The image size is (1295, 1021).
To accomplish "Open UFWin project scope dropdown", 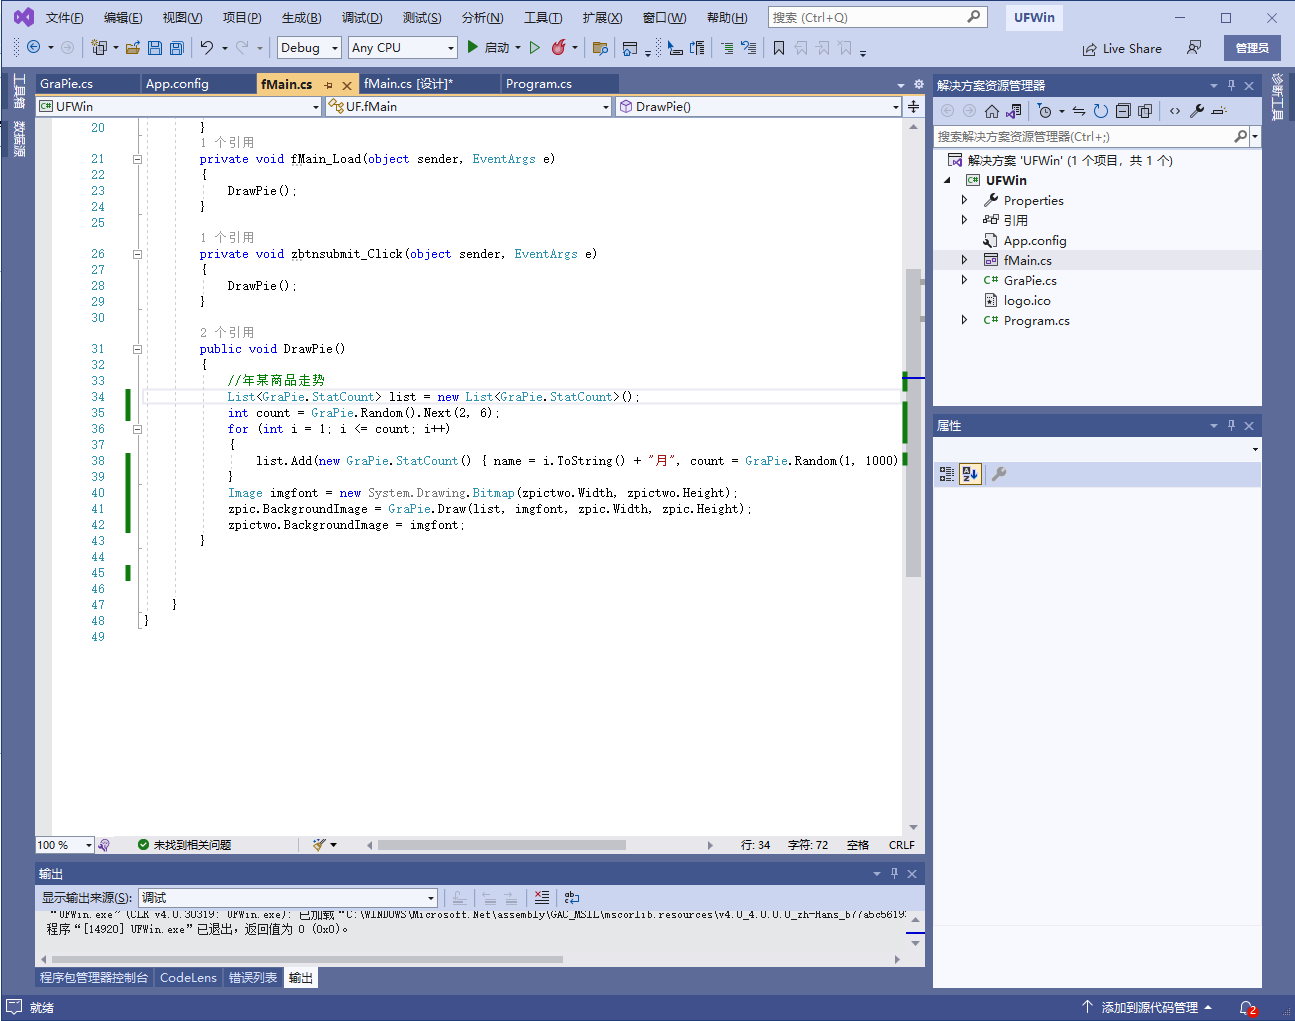I will point(179,106).
